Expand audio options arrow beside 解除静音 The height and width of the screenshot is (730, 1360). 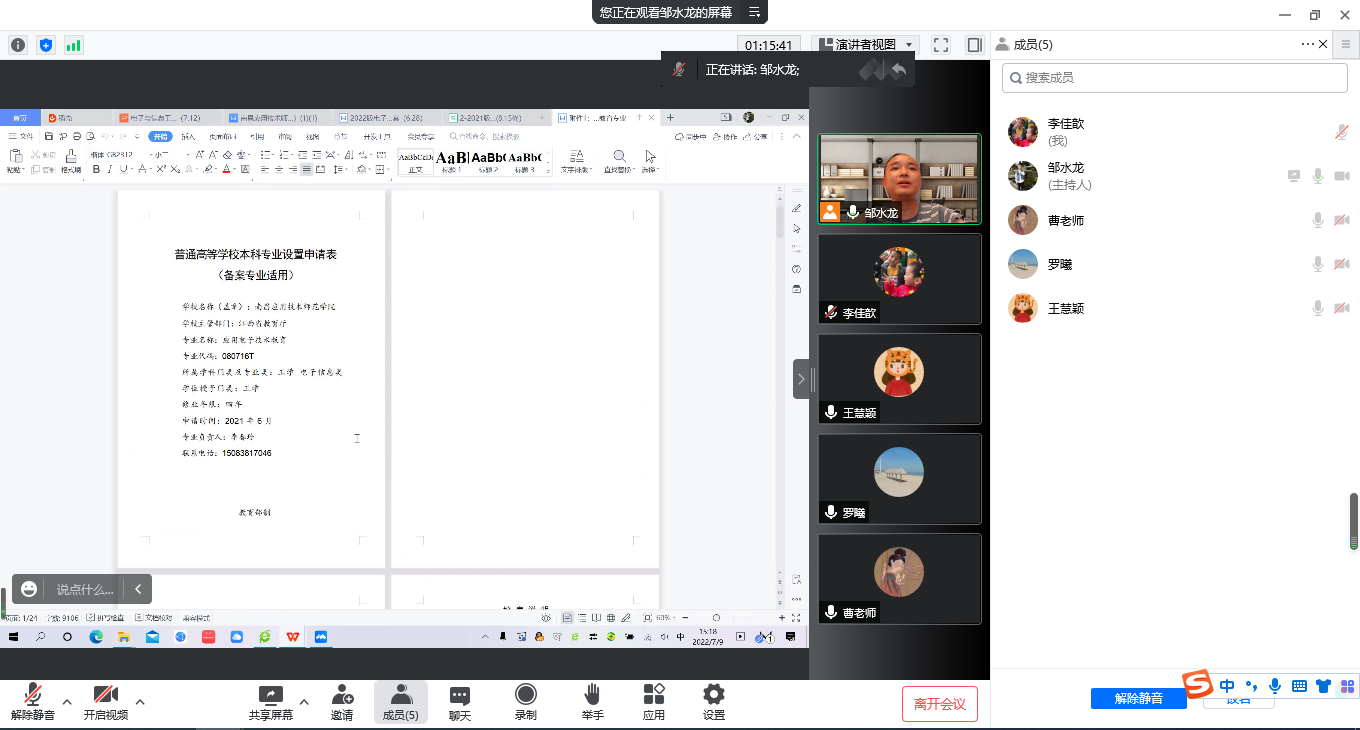pos(67,701)
